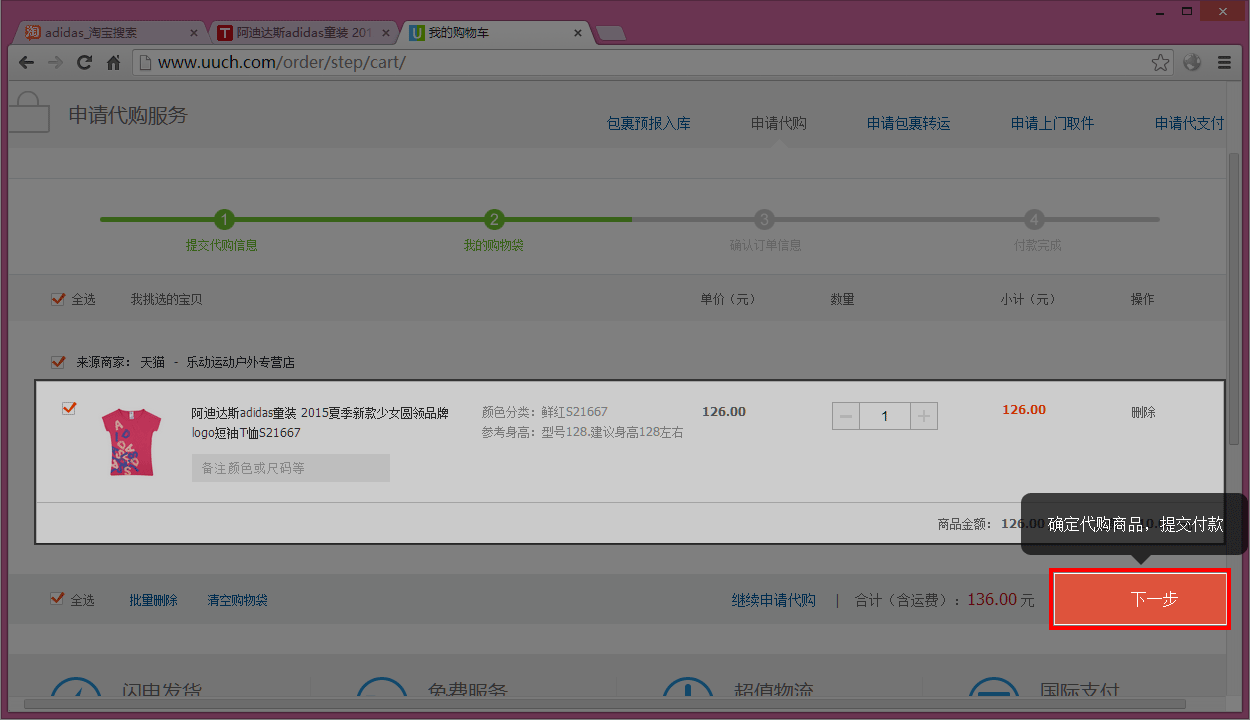Click the unit price 126.00
The height and width of the screenshot is (720, 1250).
coord(724,411)
